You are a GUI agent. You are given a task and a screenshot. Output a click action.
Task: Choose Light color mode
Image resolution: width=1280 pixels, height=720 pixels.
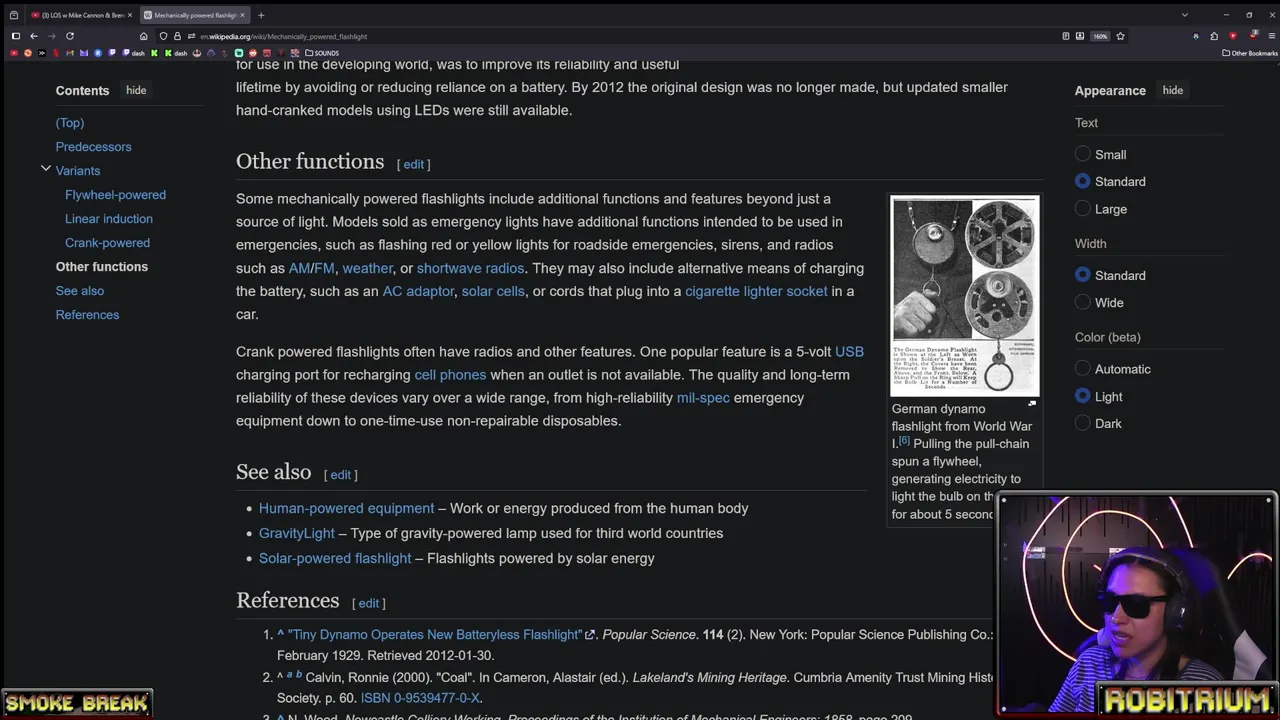pyautogui.click(x=1083, y=396)
